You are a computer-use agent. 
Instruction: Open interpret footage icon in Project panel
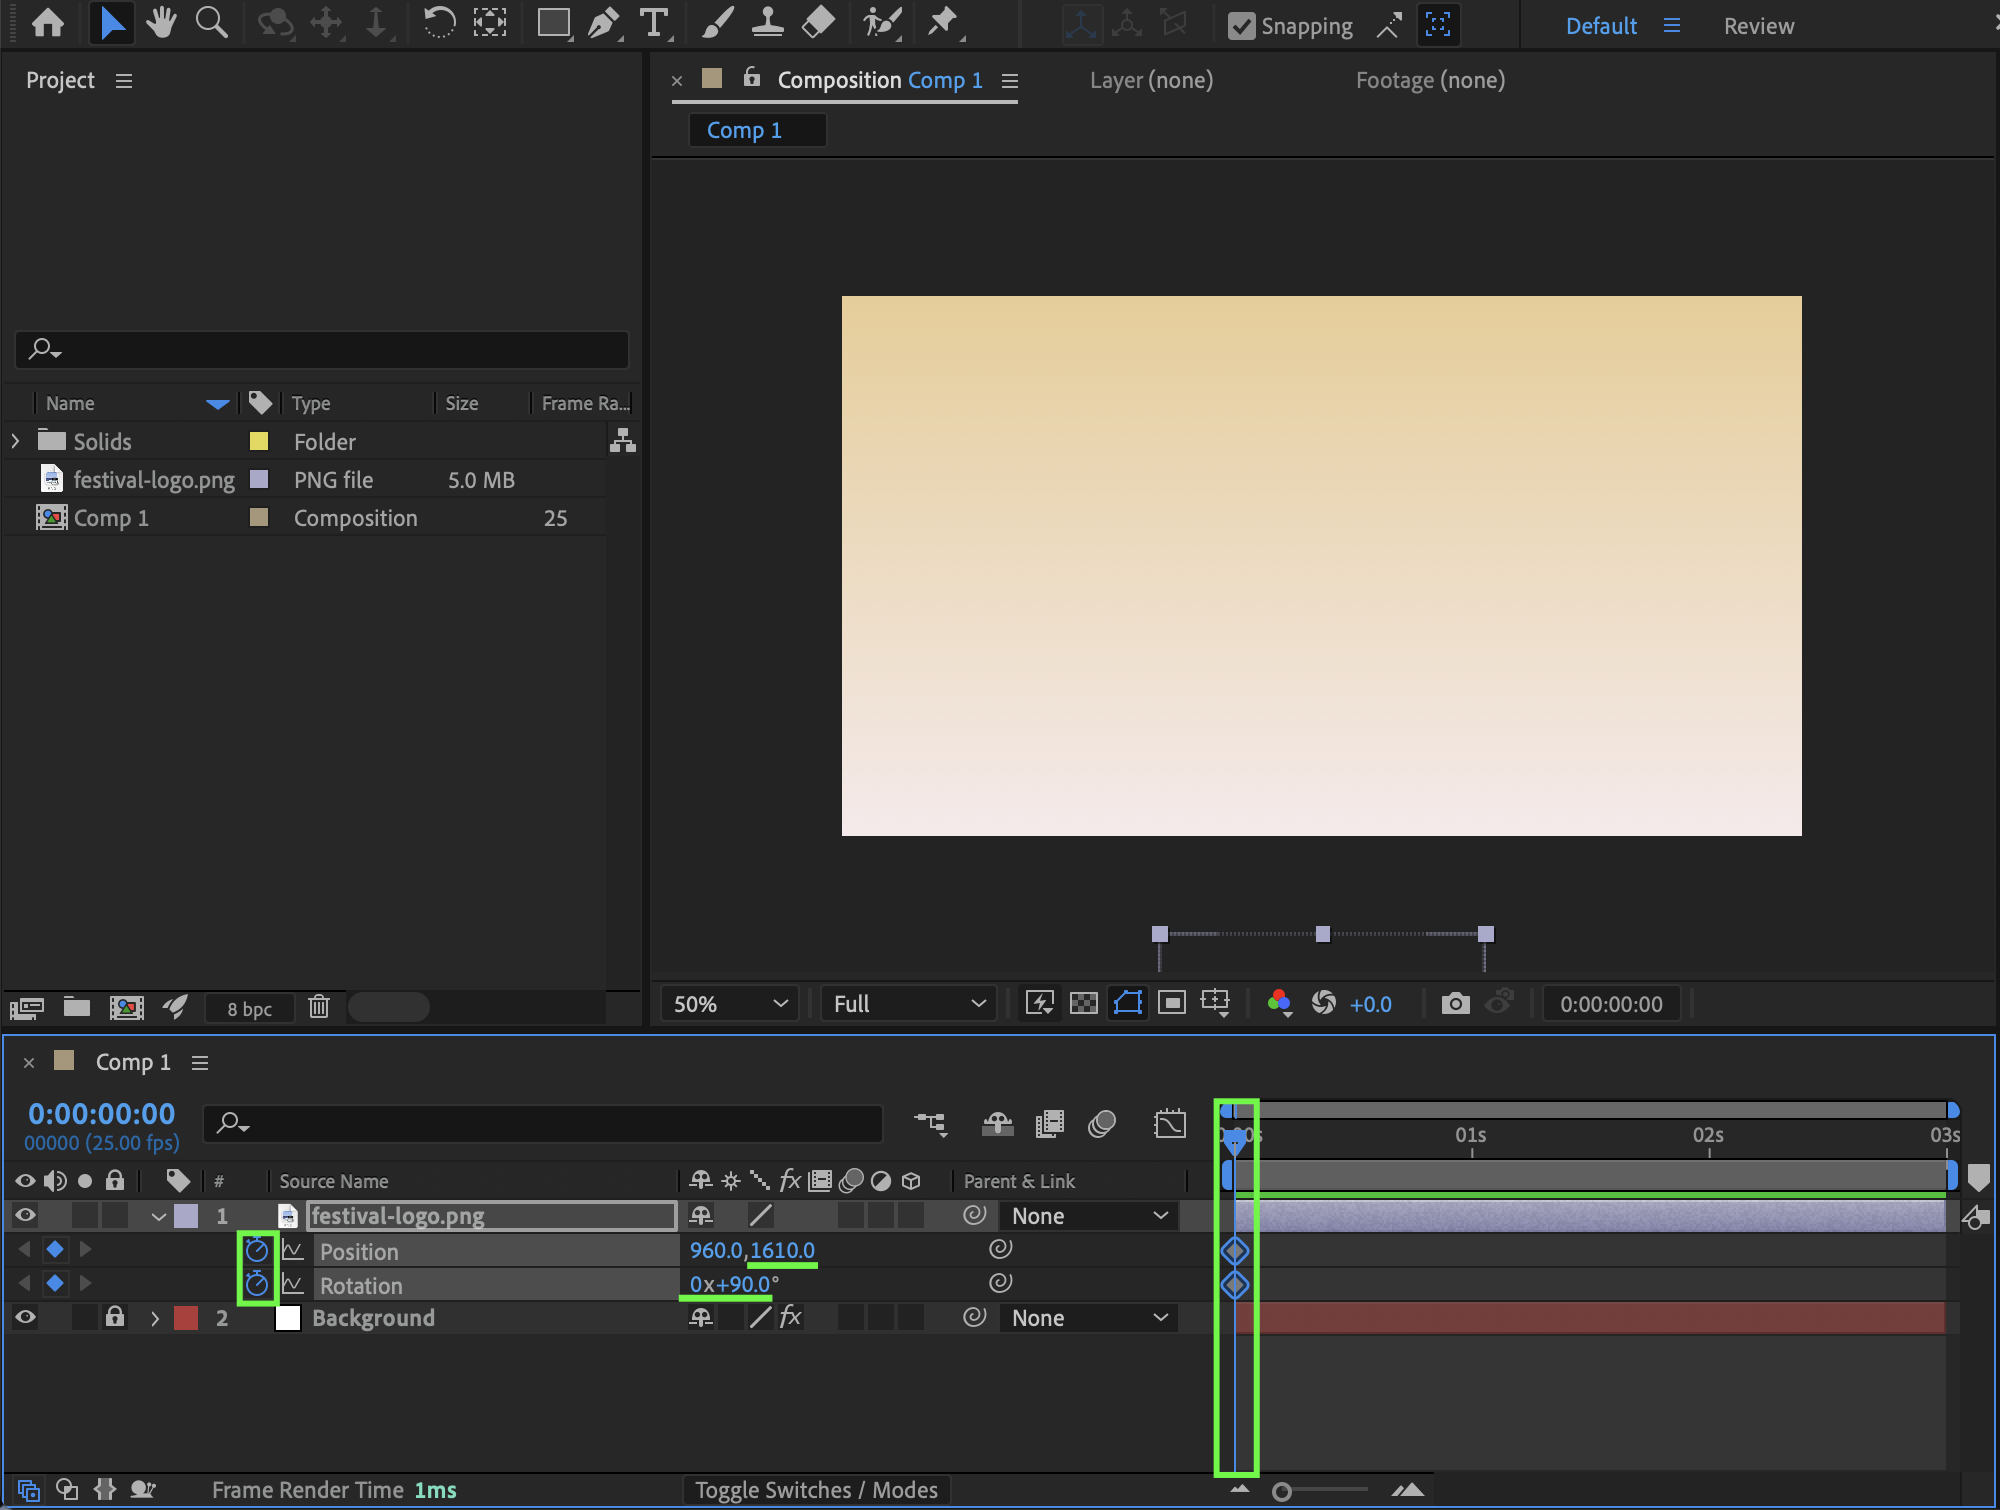pos(27,1007)
